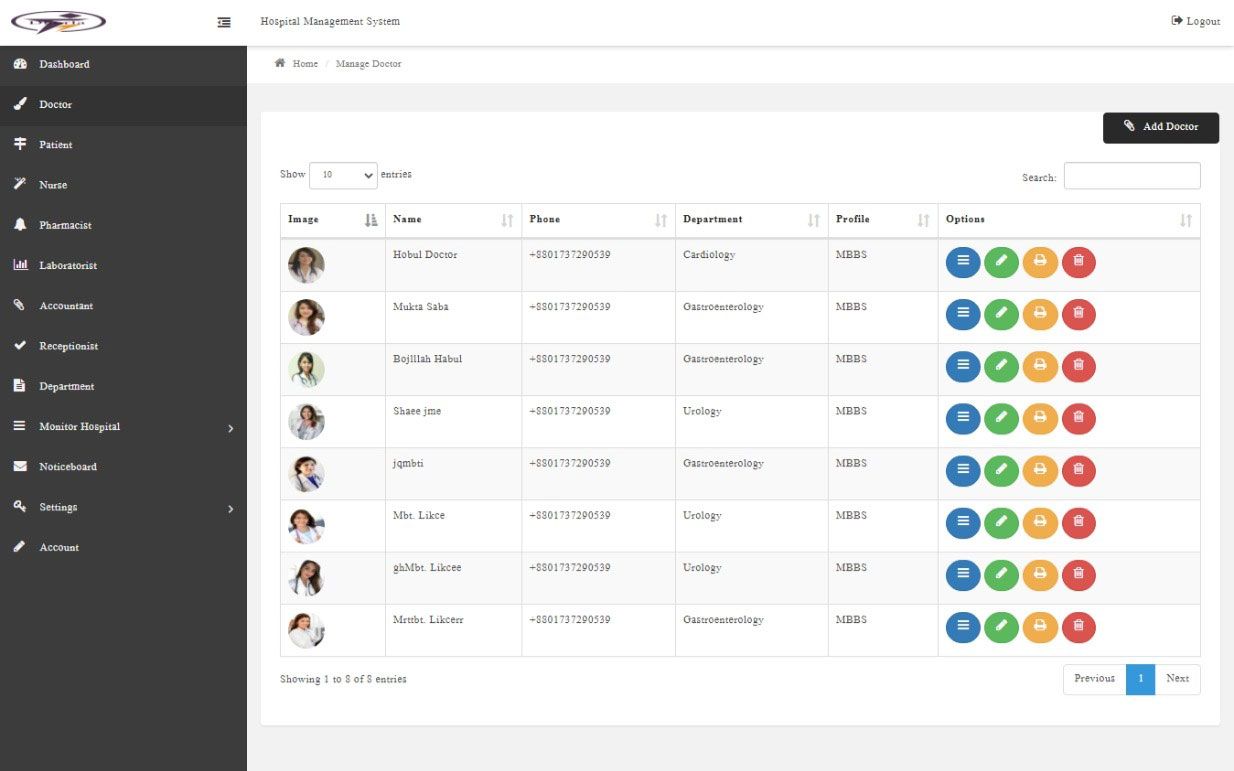Image resolution: width=1234 pixels, height=771 pixels.
Task: Edit the Mbt. Likce record
Action: (x=1002, y=522)
